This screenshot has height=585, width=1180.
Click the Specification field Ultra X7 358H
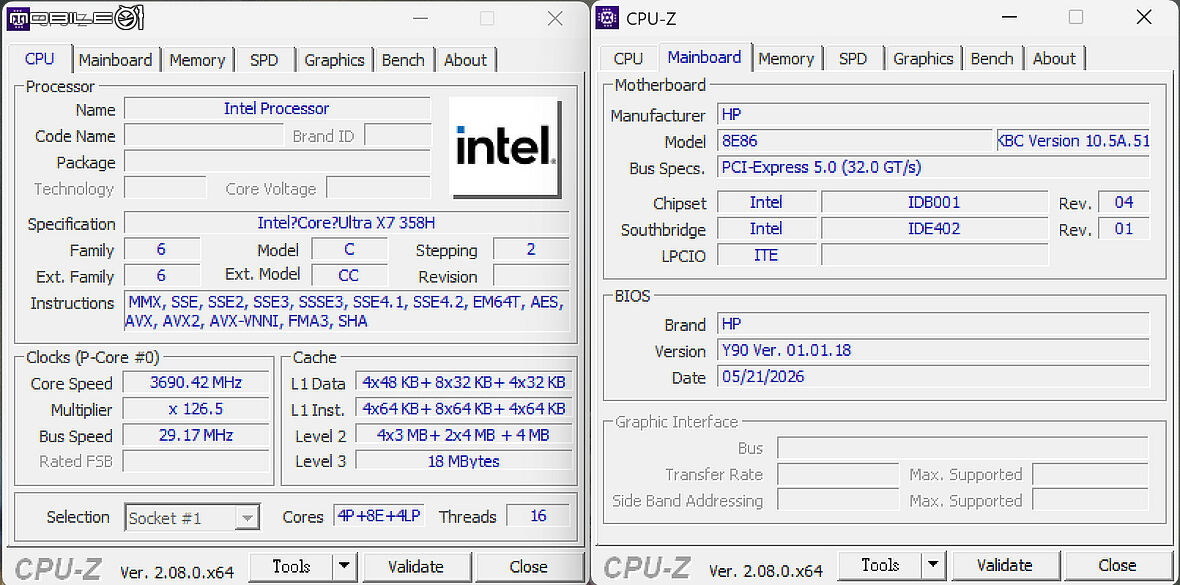[x=347, y=223]
